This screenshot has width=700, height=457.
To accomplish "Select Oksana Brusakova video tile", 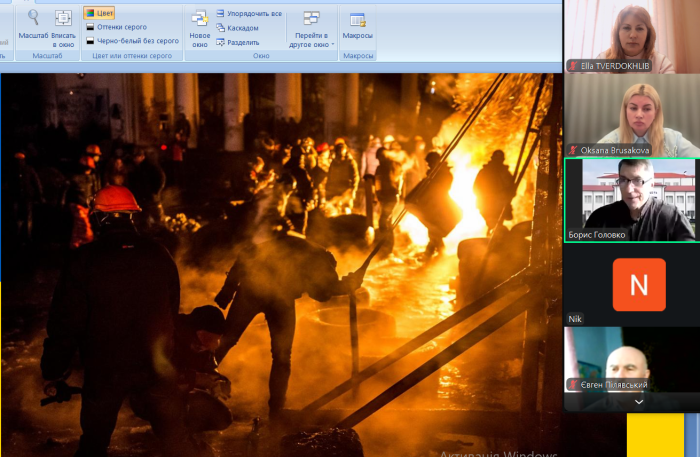I will 631,115.
